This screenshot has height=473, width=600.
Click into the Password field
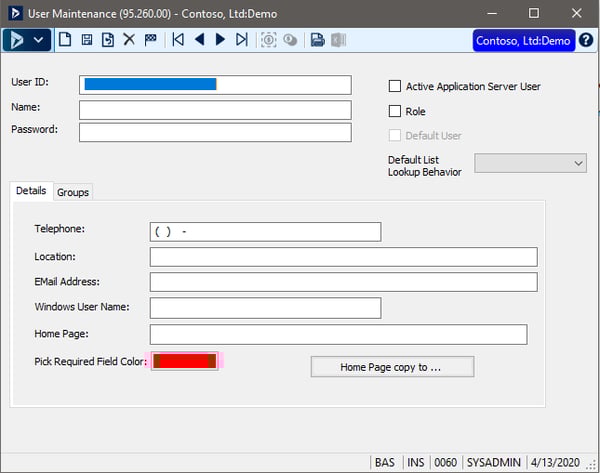tap(215, 132)
